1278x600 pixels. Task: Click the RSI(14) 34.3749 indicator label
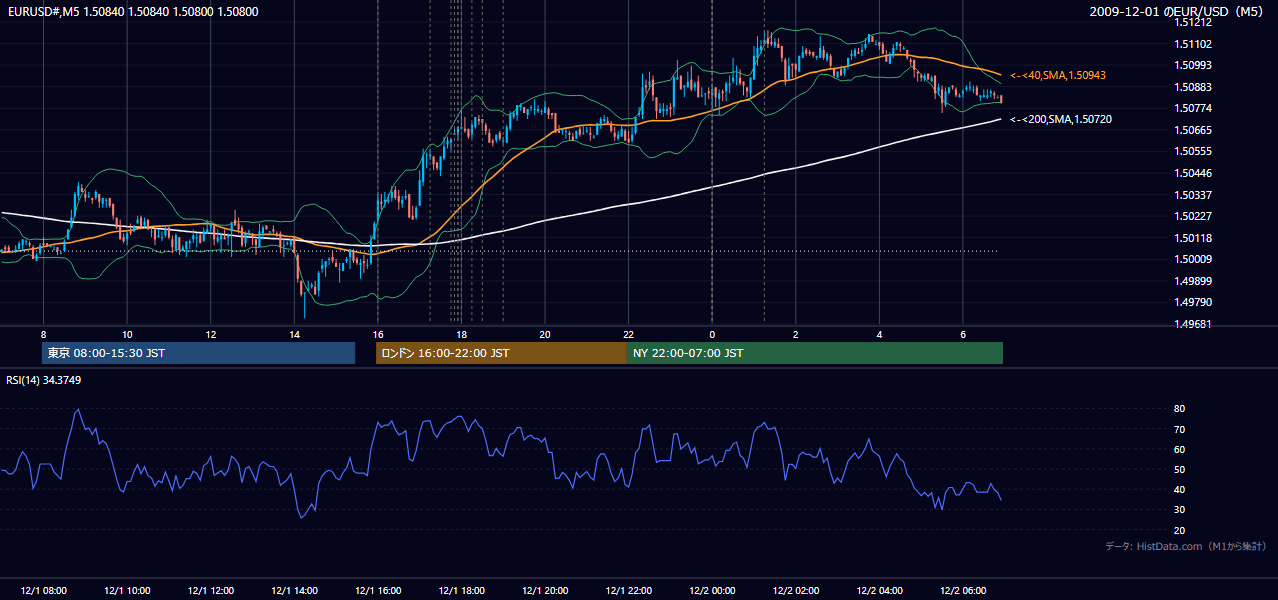[44, 380]
